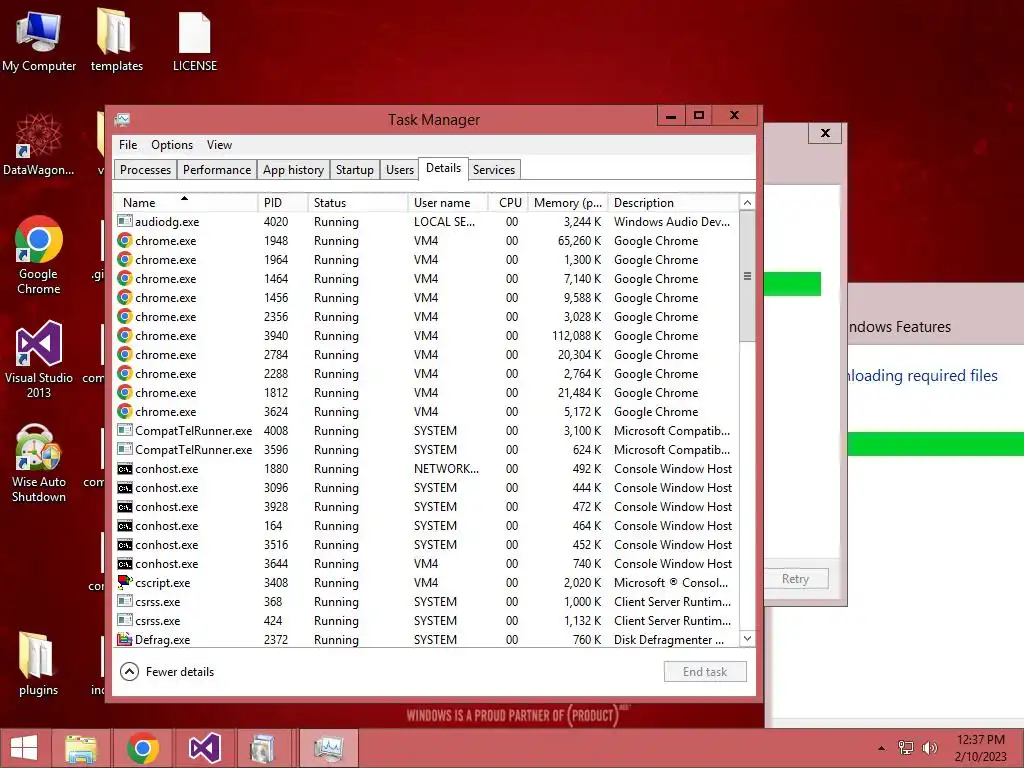The height and width of the screenshot is (768, 1024).
Task: Select the csrss.exe row with PID 424
Action: pos(426,620)
